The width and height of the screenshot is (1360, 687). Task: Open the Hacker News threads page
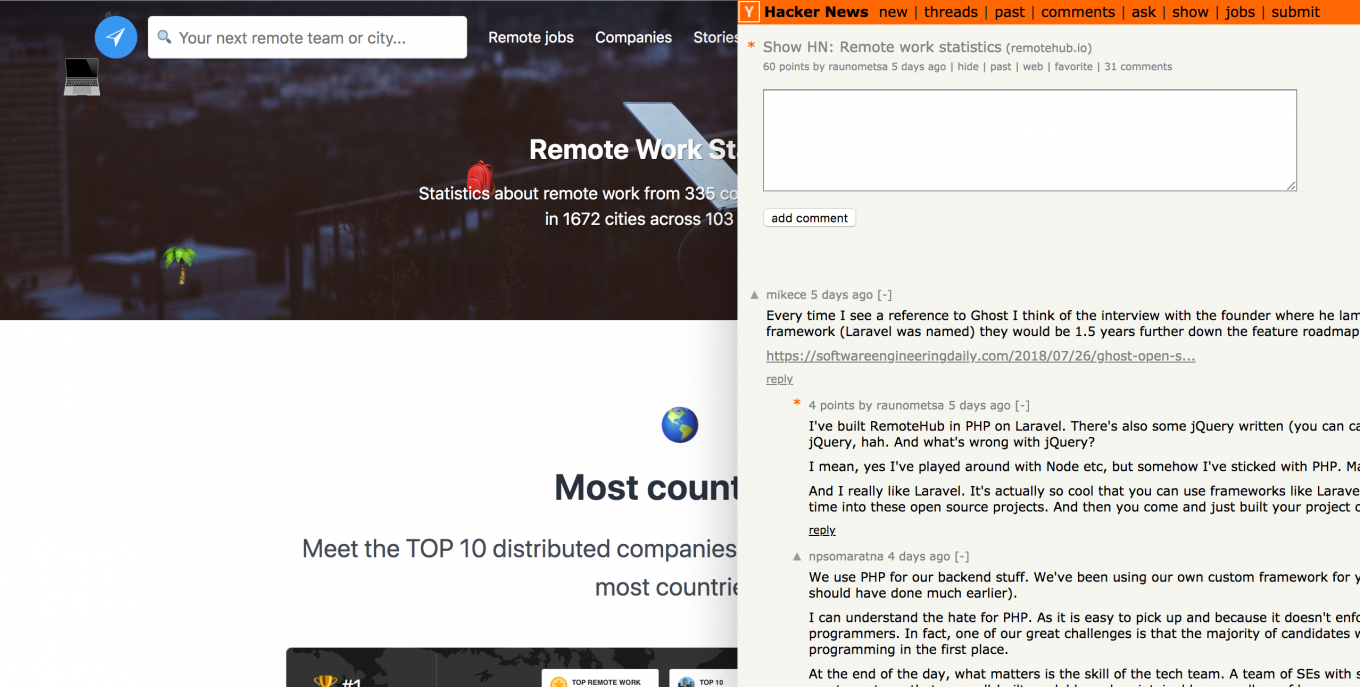[x=950, y=12]
